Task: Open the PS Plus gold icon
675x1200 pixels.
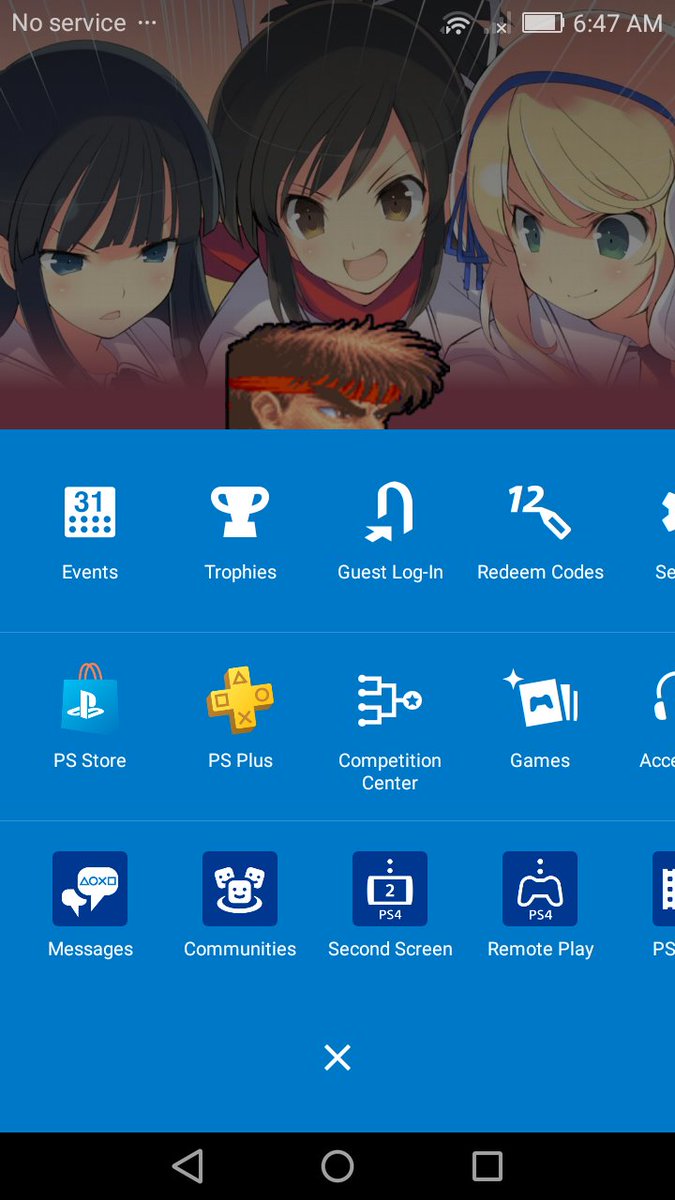Action: pos(240,699)
